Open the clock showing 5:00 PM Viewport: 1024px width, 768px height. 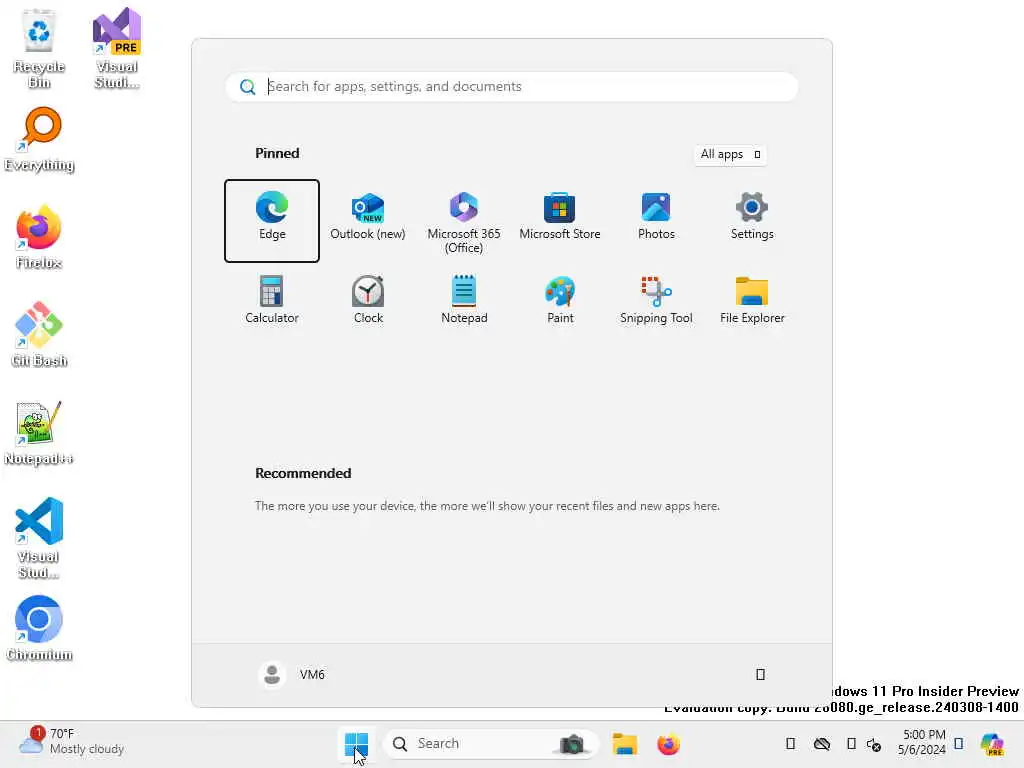pyautogui.click(x=921, y=742)
